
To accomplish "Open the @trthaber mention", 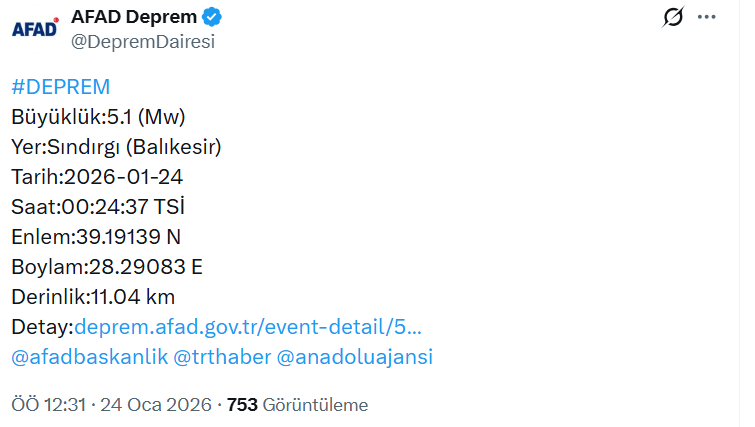I will (219, 357).
